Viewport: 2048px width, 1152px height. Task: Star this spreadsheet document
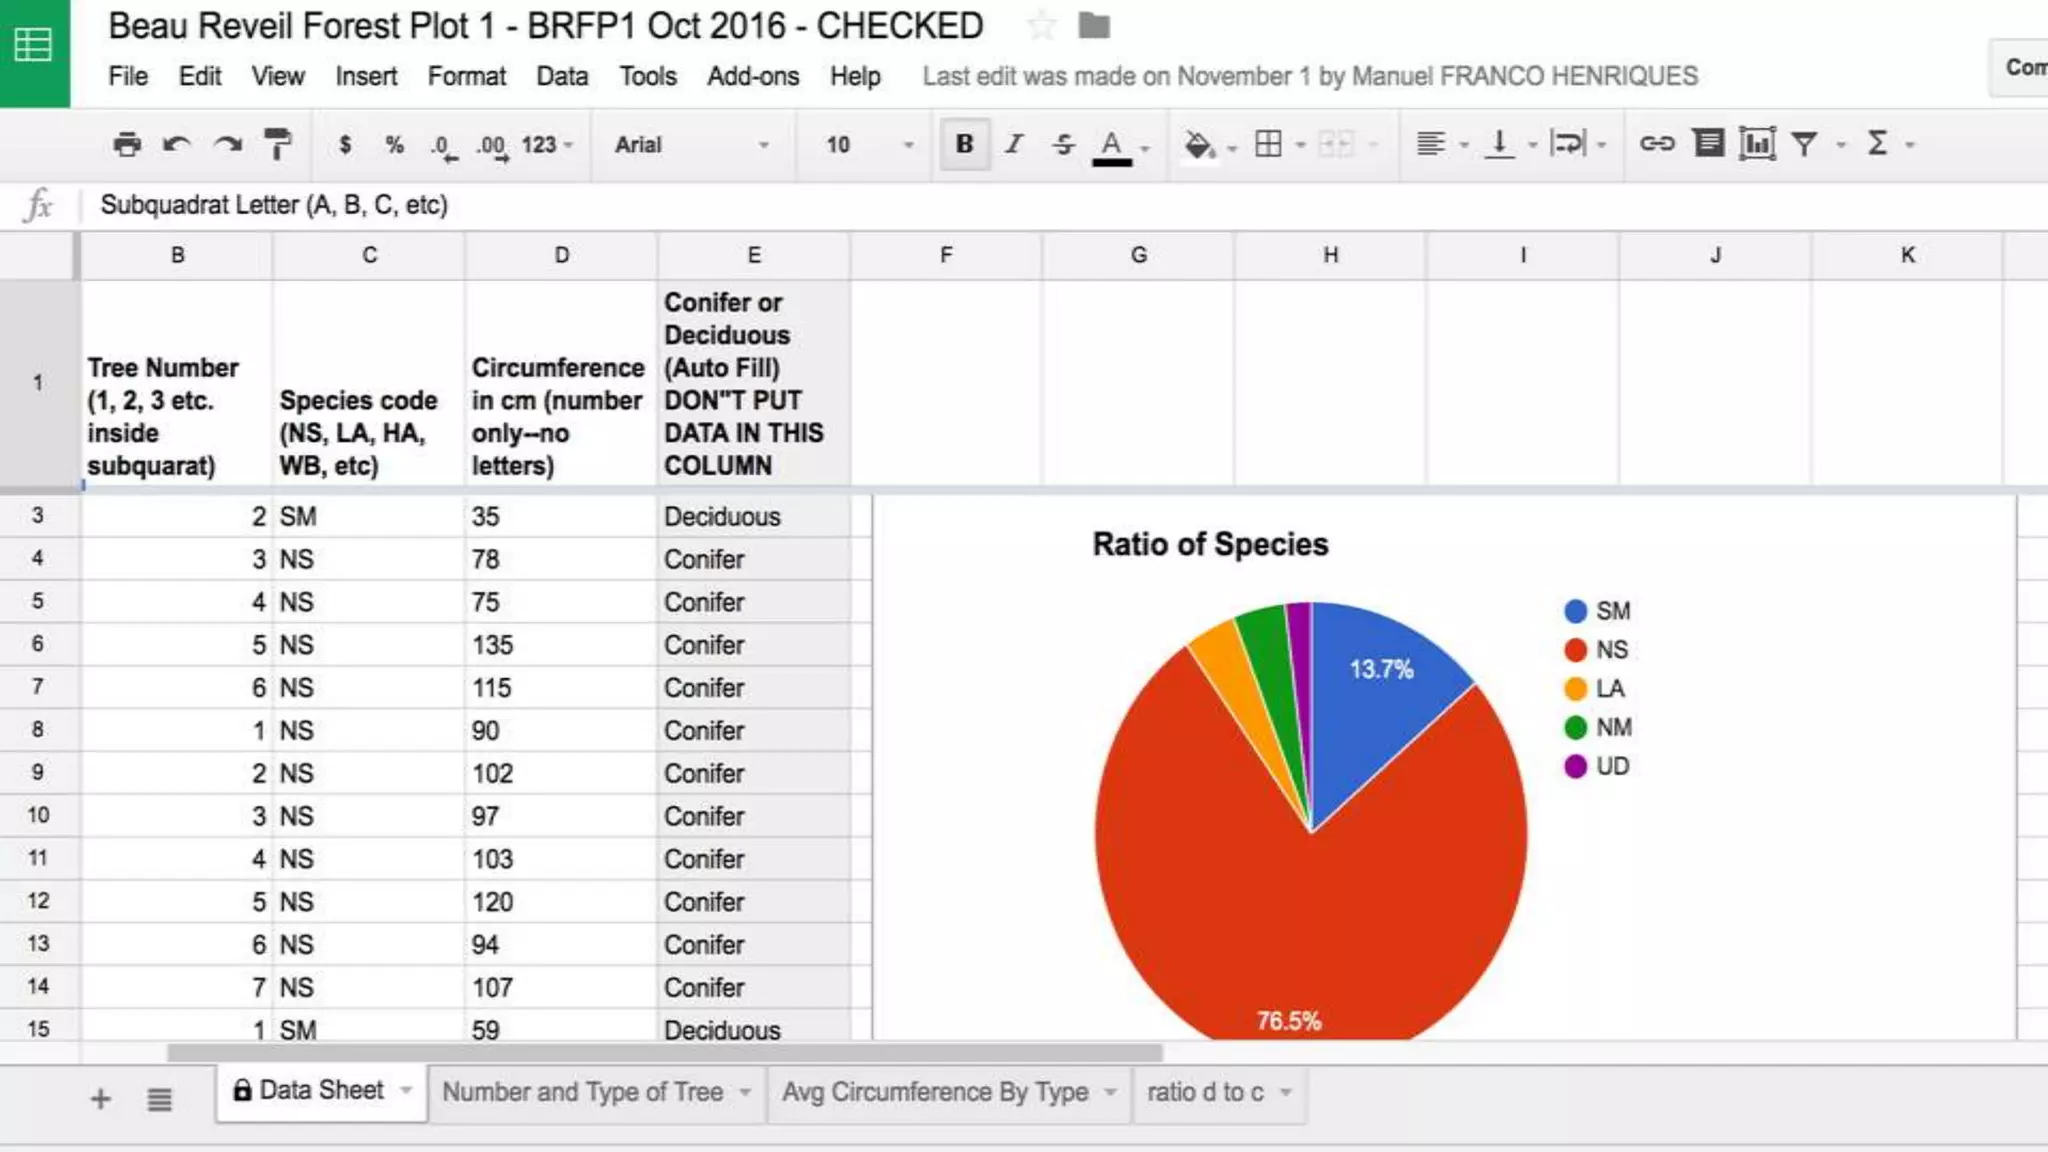click(1041, 26)
